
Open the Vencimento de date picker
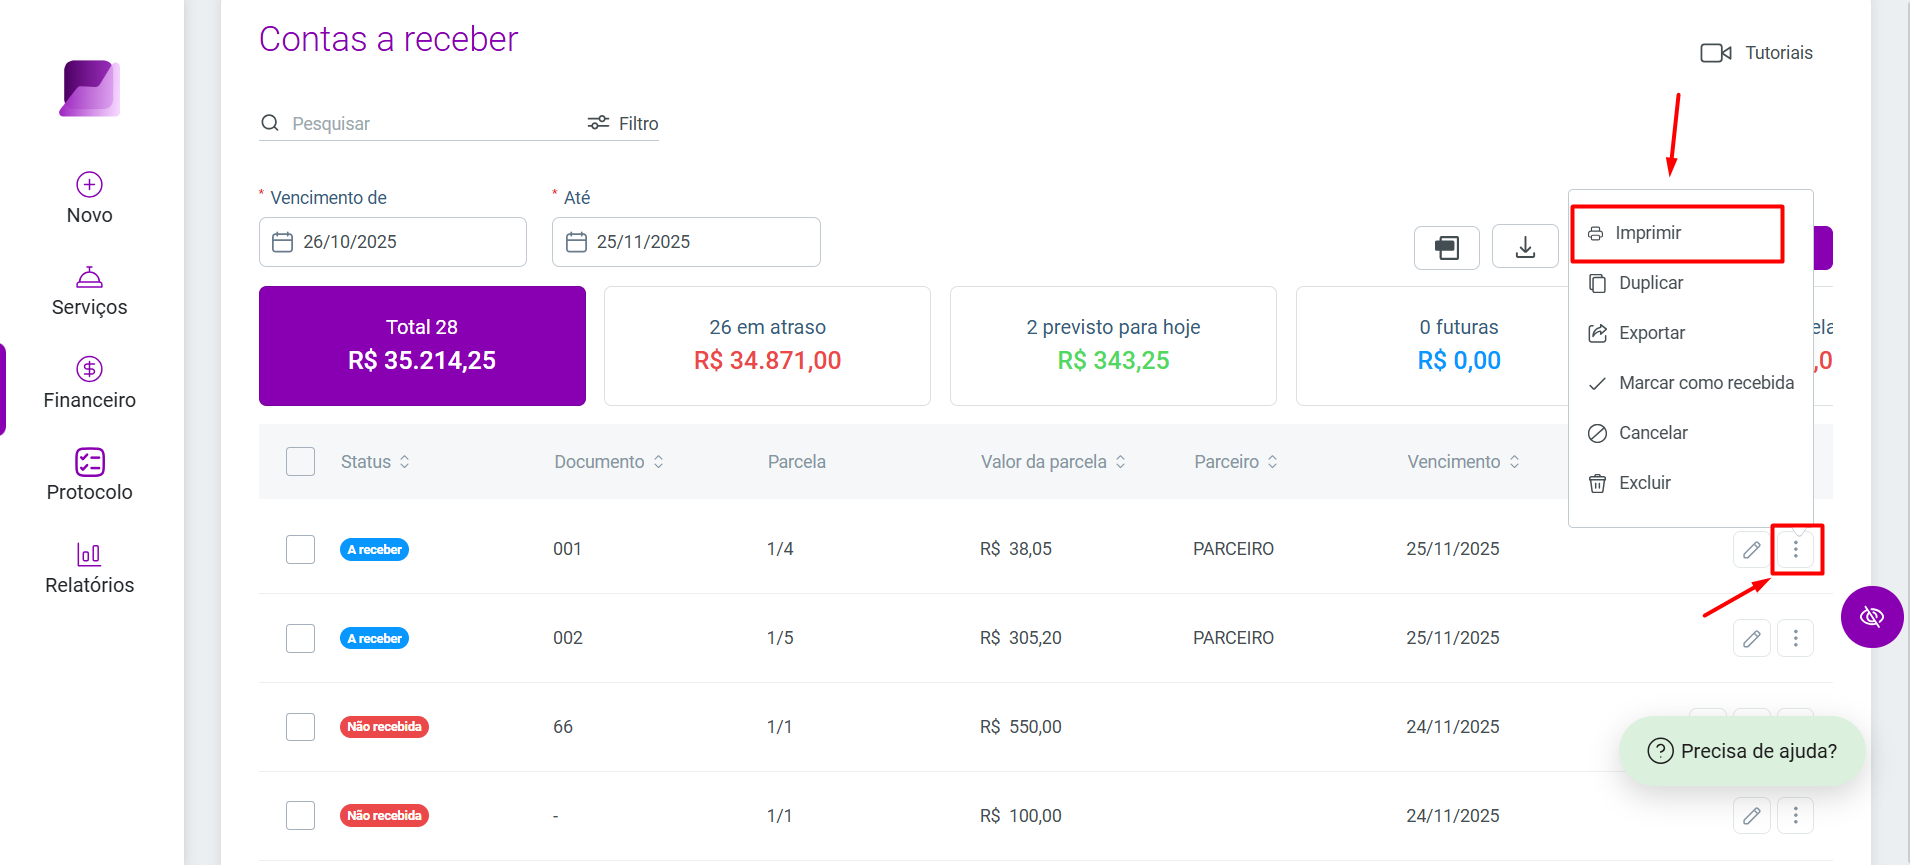[x=393, y=242]
